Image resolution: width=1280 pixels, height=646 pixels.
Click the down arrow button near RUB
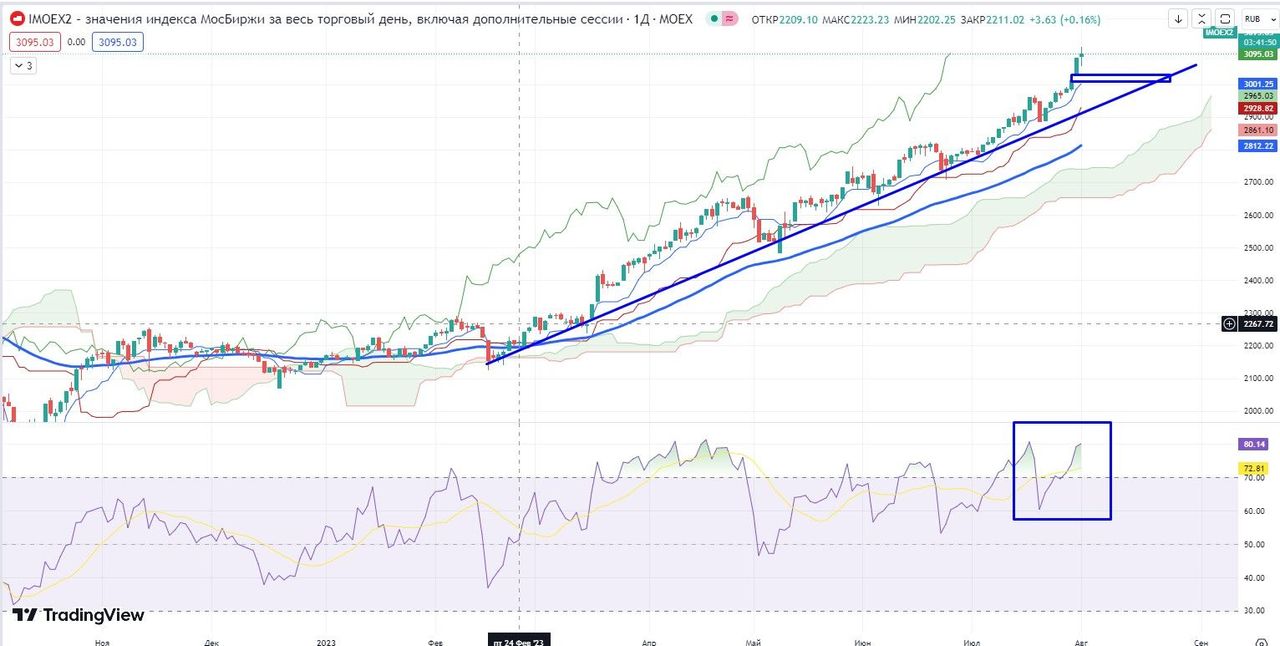1179,19
